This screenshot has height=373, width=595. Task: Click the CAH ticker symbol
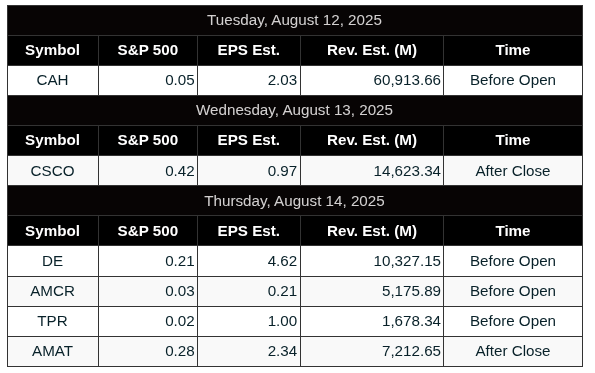(x=52, y=80)
